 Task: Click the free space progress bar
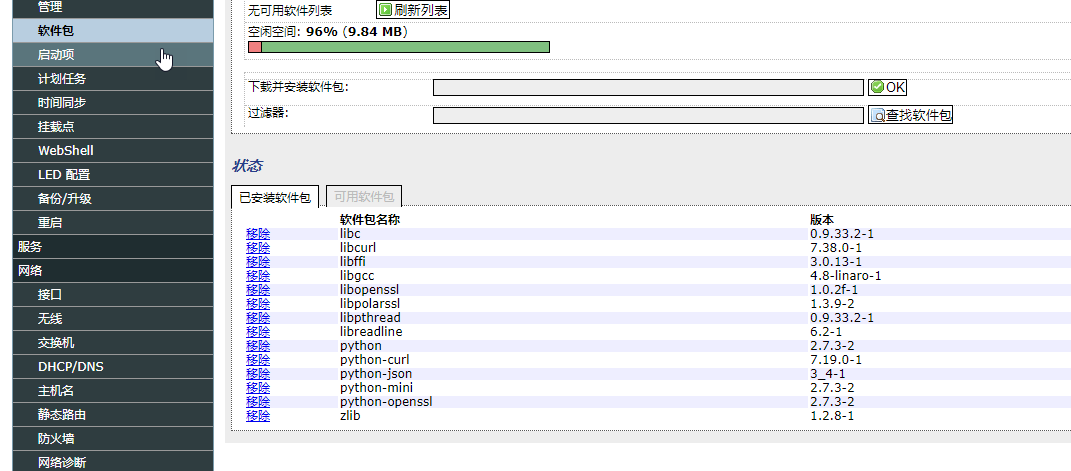coord(399,46)
